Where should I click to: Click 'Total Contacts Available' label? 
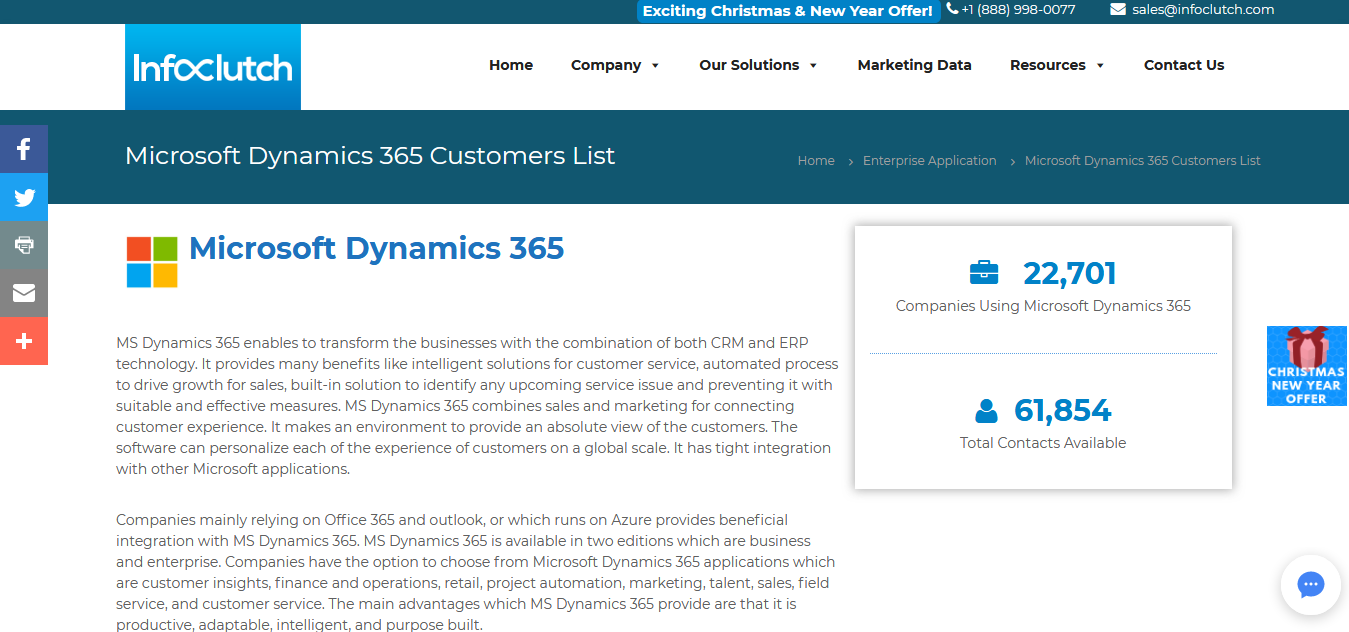(x=1043, y=443)
